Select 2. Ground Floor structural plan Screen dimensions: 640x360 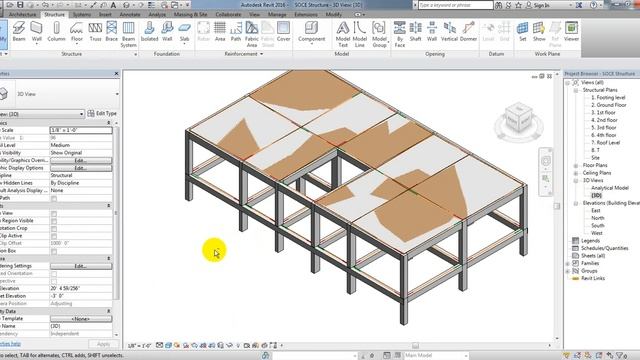point(609,105)
